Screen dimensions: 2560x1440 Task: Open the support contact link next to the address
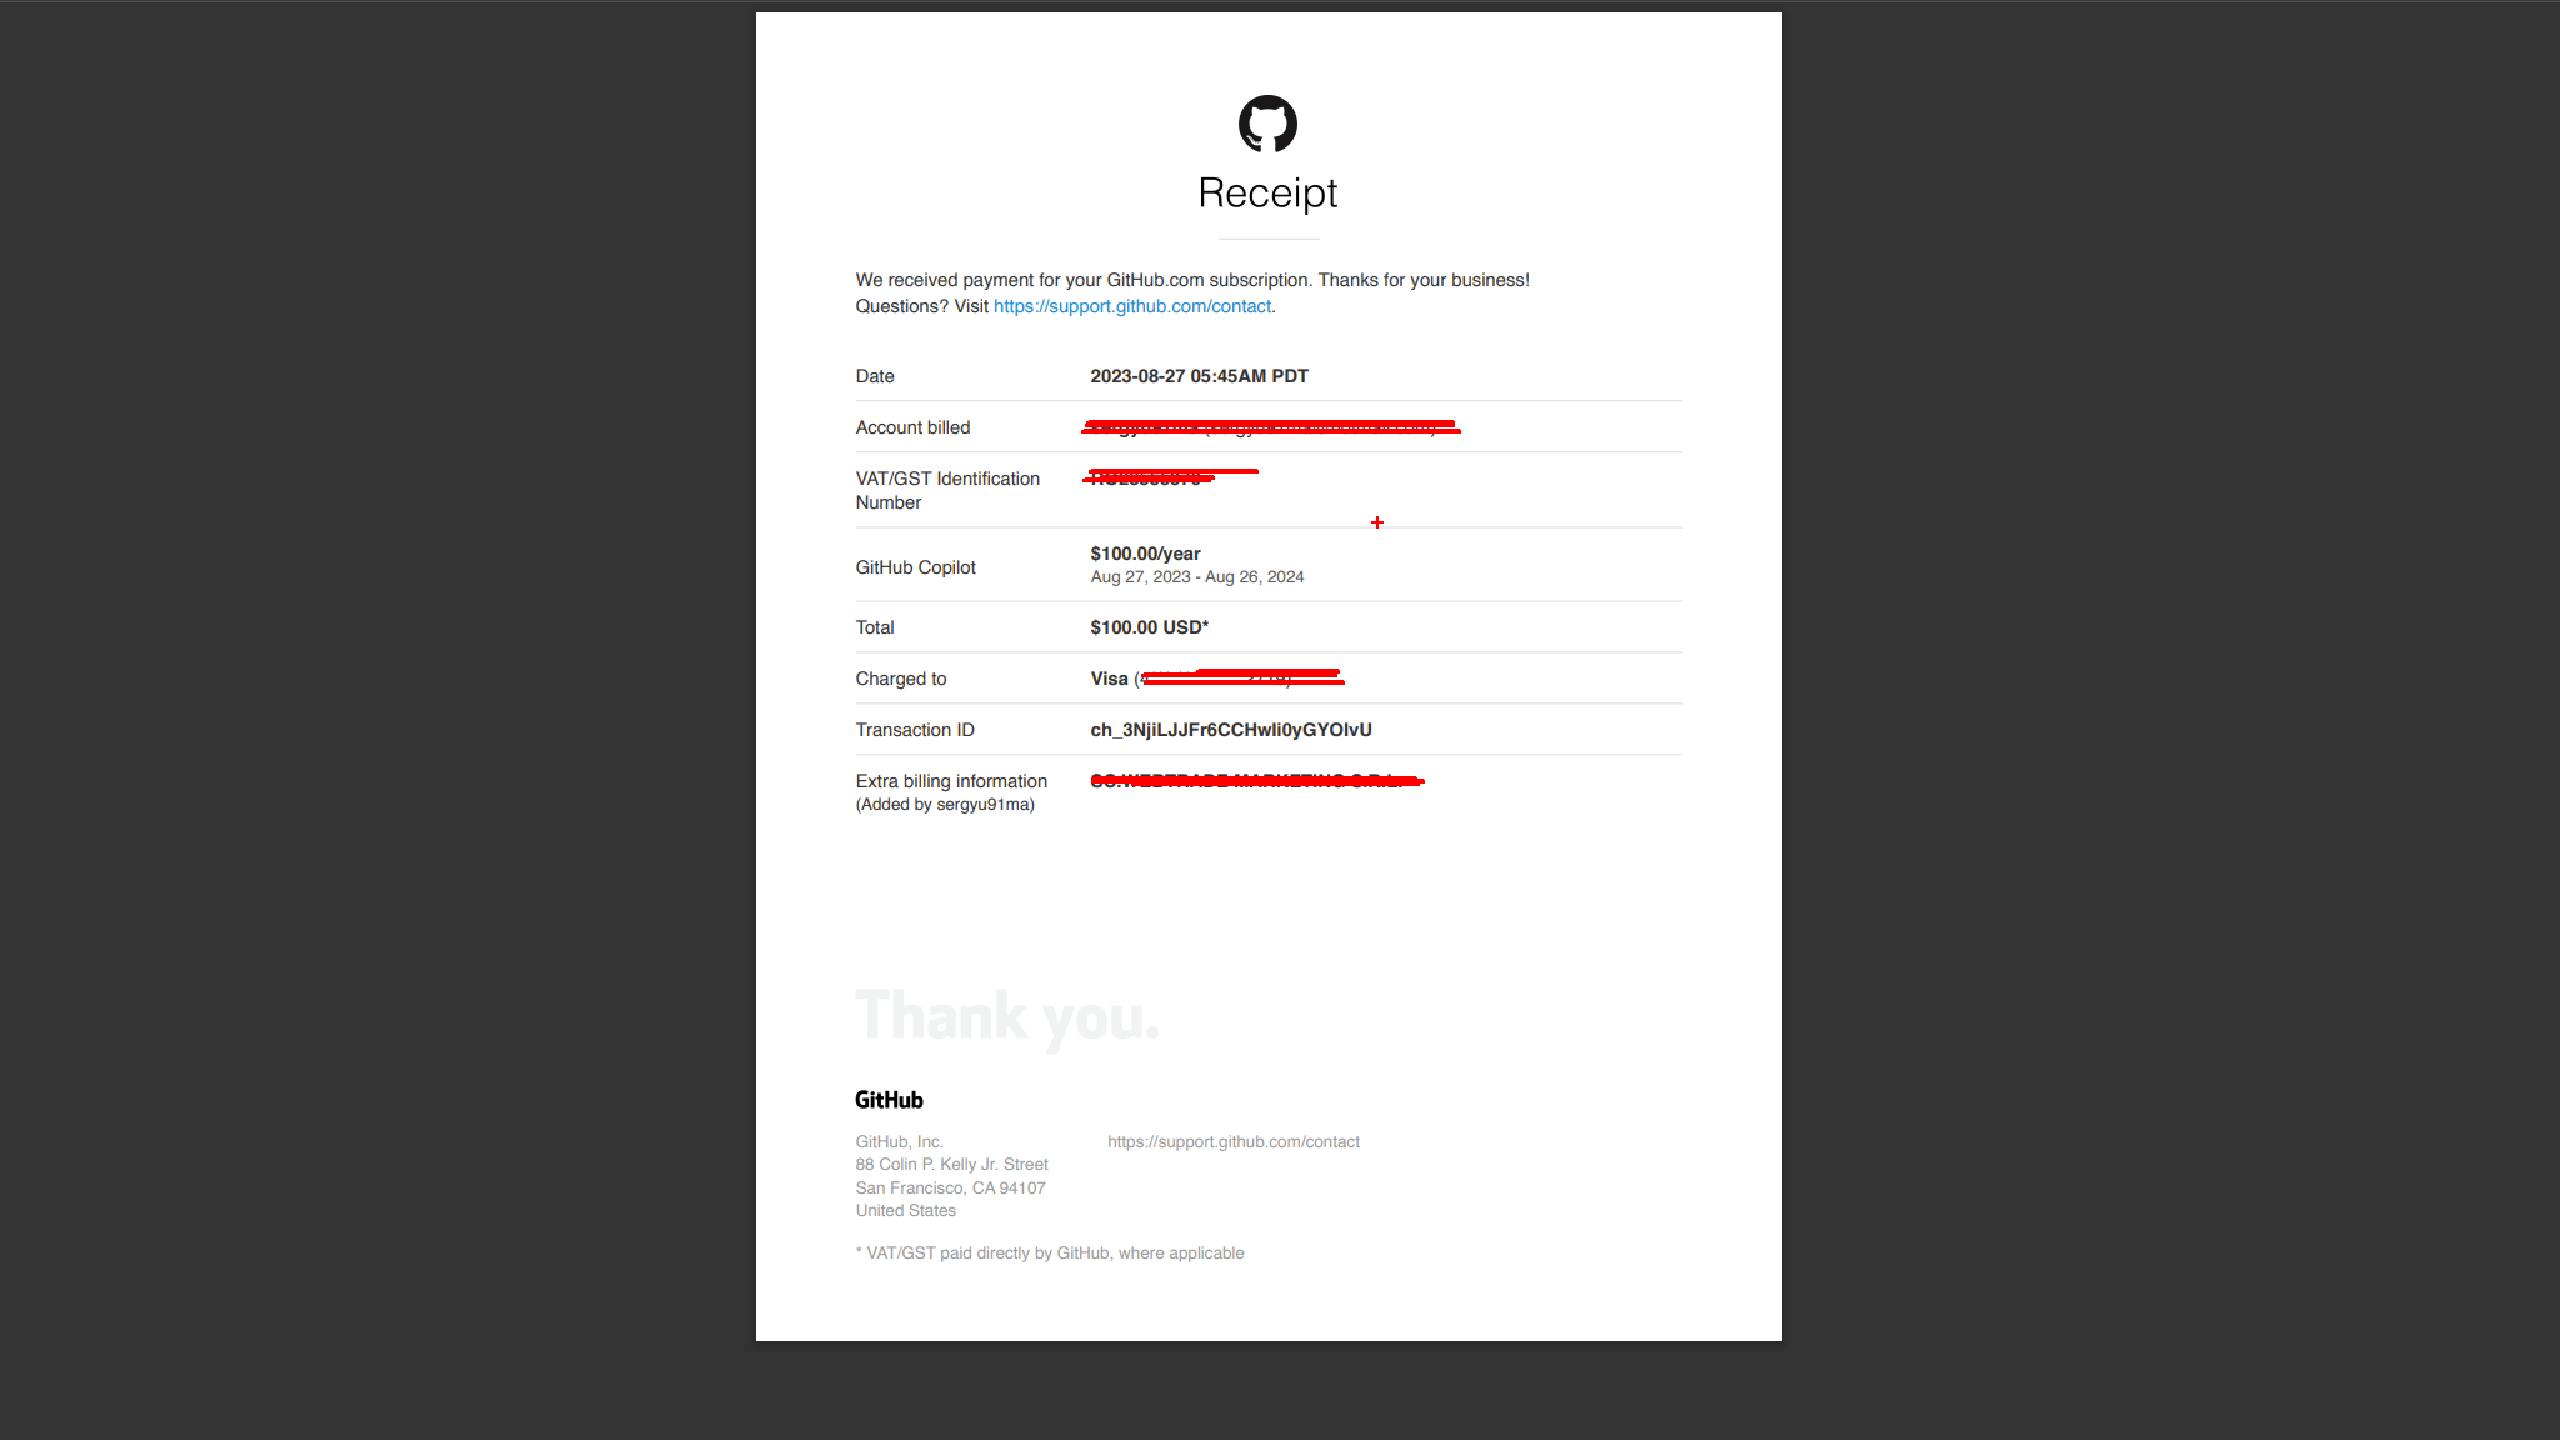point(1234,1141)
